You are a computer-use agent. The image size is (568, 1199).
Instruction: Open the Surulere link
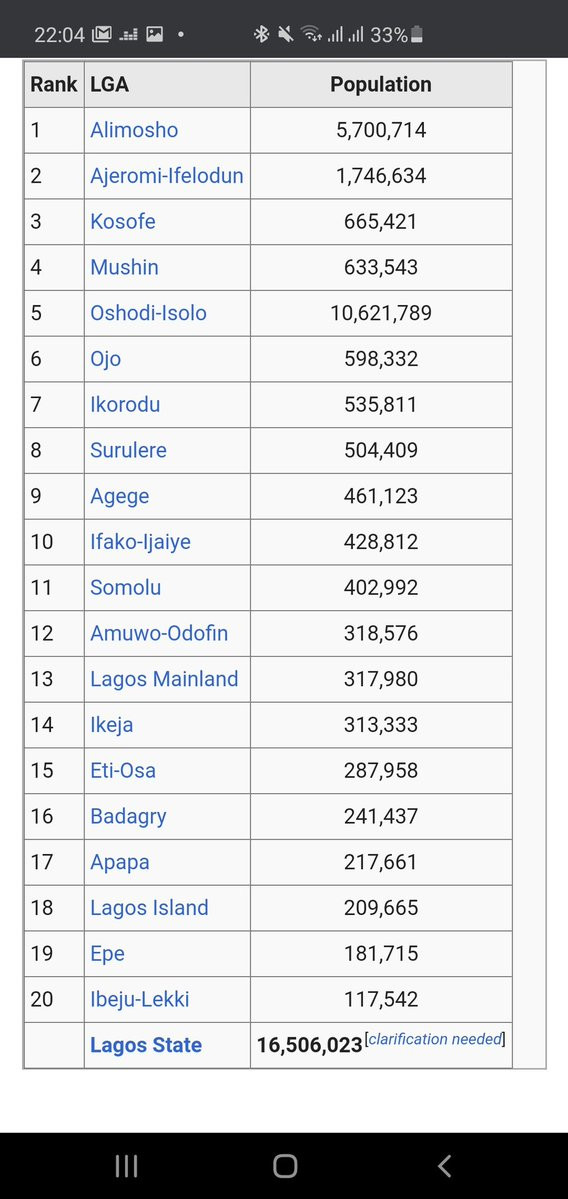pyautogui.click(x=128, y=450)
